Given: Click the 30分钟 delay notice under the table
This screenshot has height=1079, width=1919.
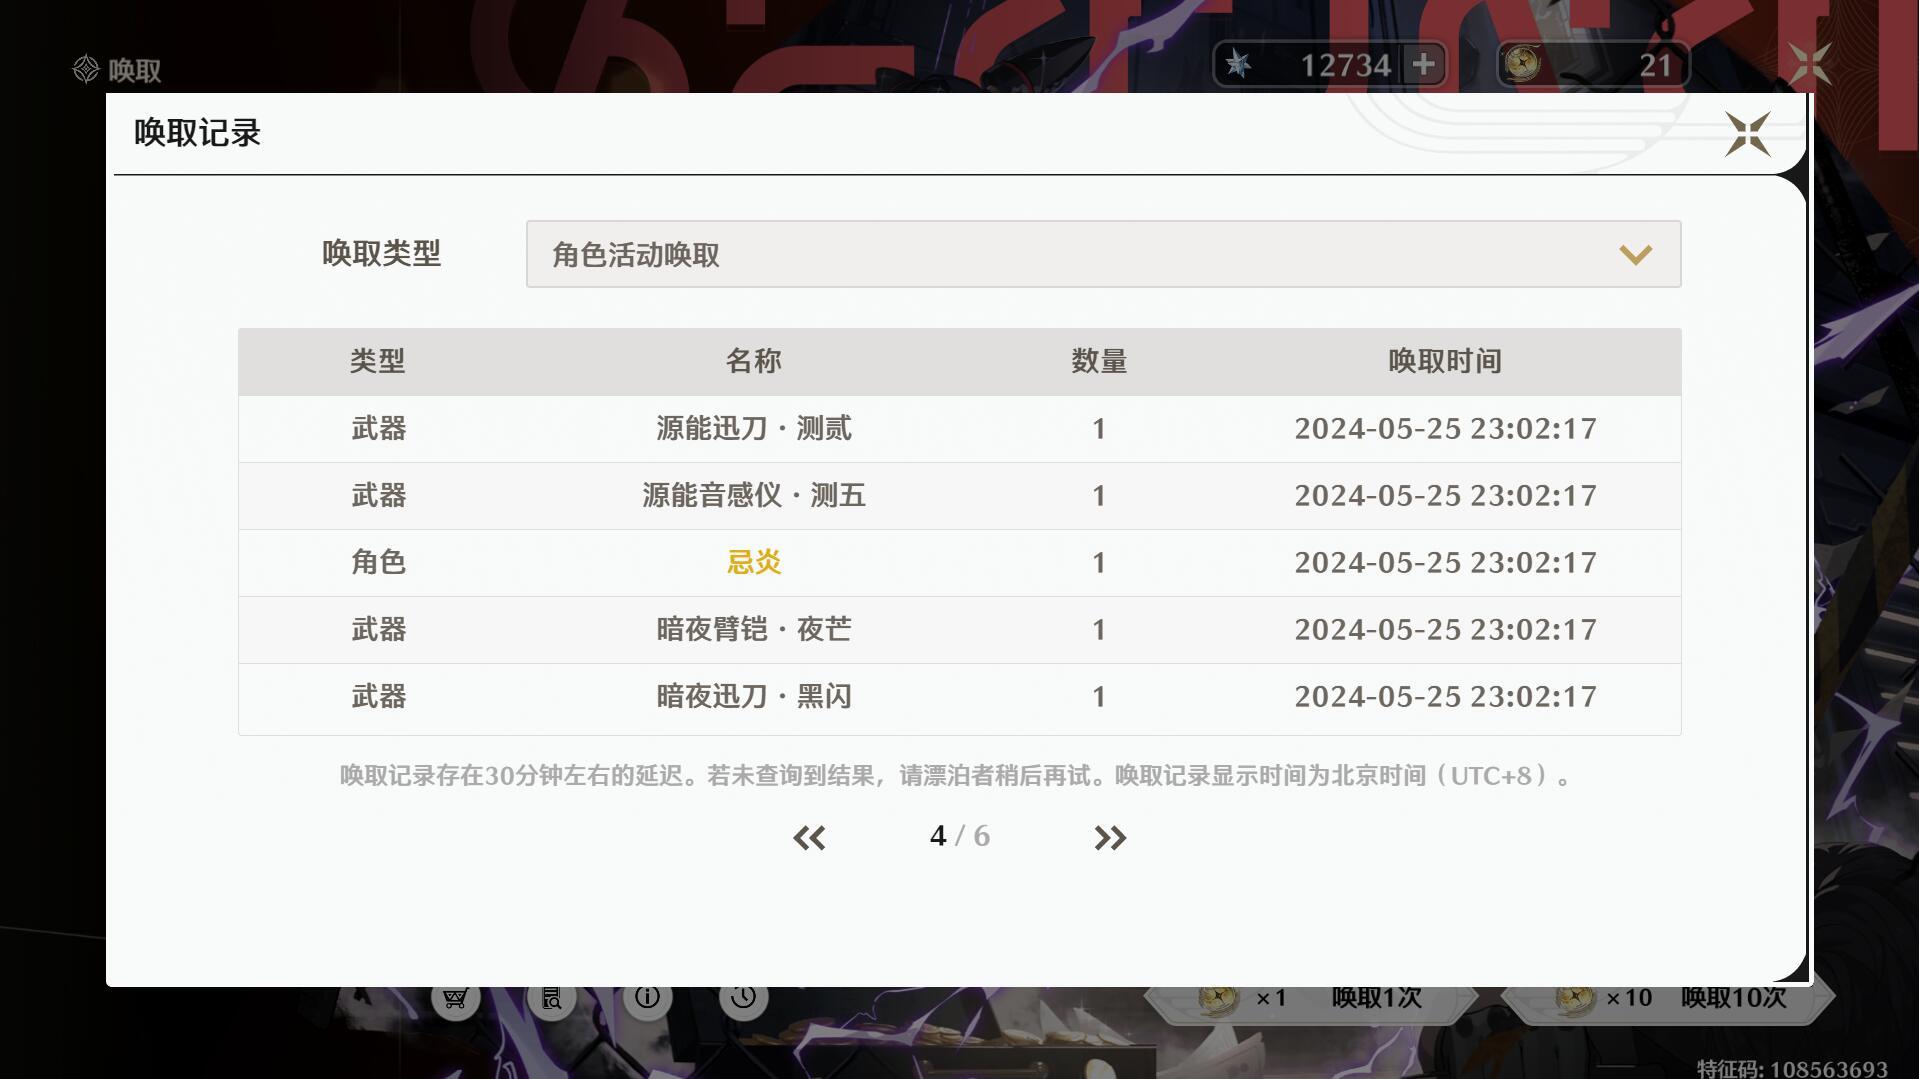Looking at the screenshot, I should tap(957, 776).
